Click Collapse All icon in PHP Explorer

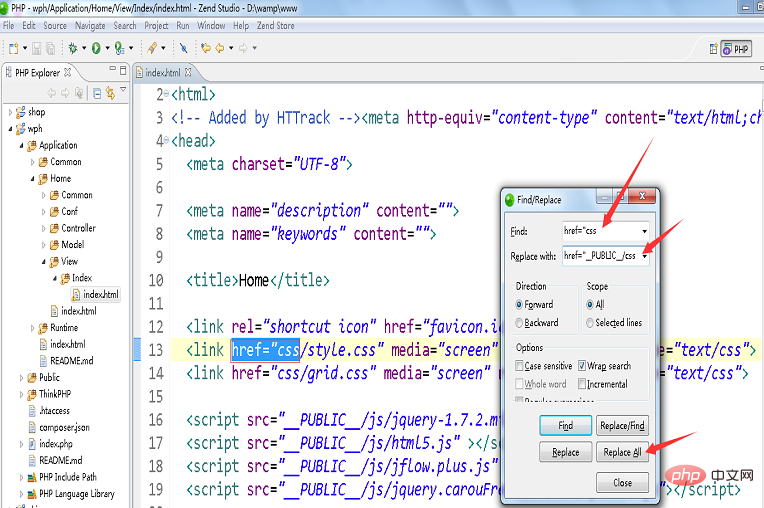pos(97,93)
